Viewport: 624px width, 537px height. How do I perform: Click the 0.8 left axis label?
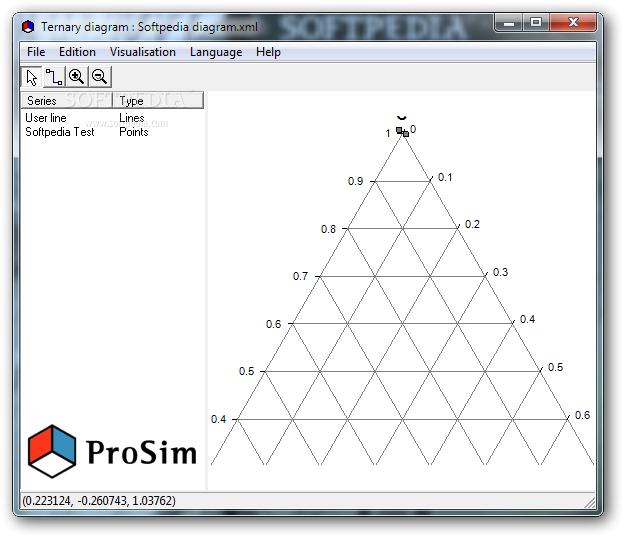coord(328,229)
